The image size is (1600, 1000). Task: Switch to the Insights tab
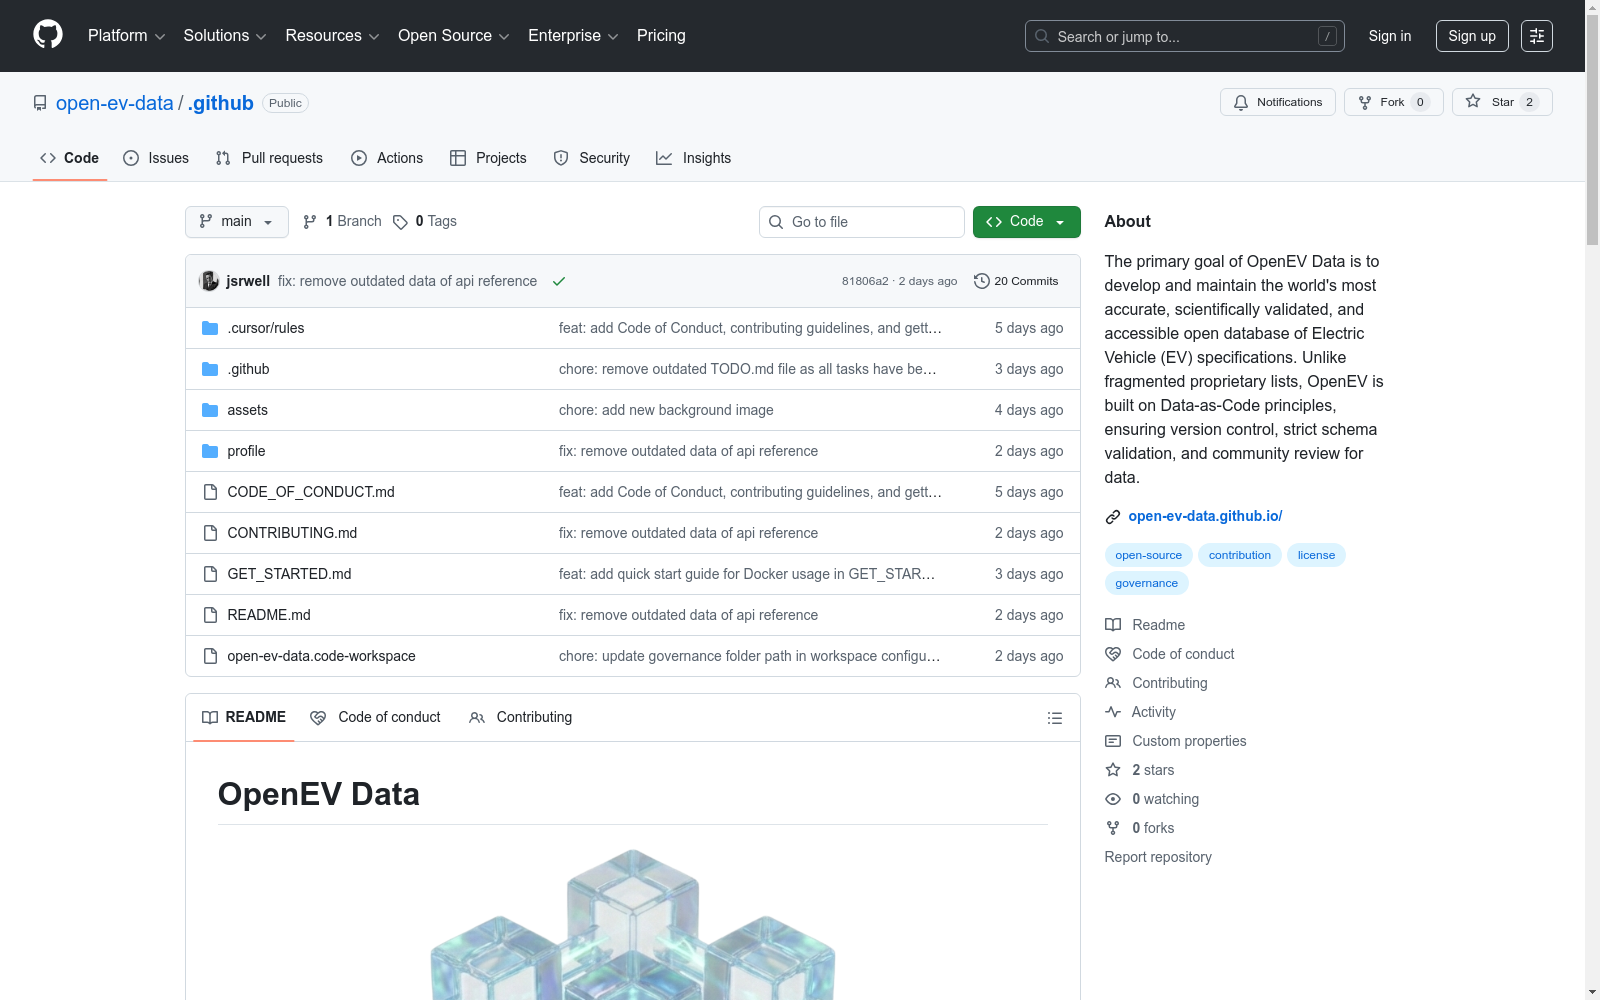click(693, 158)
